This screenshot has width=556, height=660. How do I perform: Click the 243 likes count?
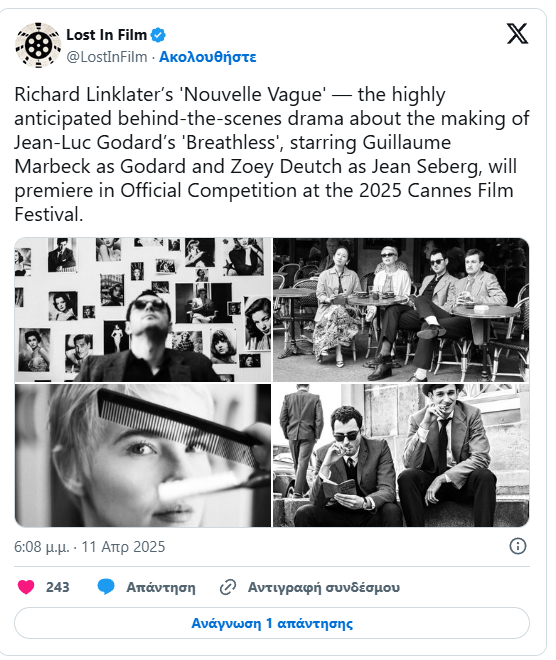[58, 587]
